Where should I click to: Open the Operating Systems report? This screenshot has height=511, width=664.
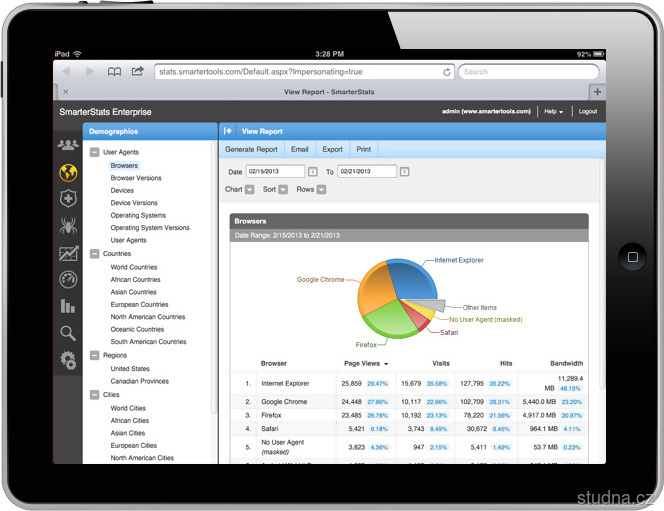point(138,215)
